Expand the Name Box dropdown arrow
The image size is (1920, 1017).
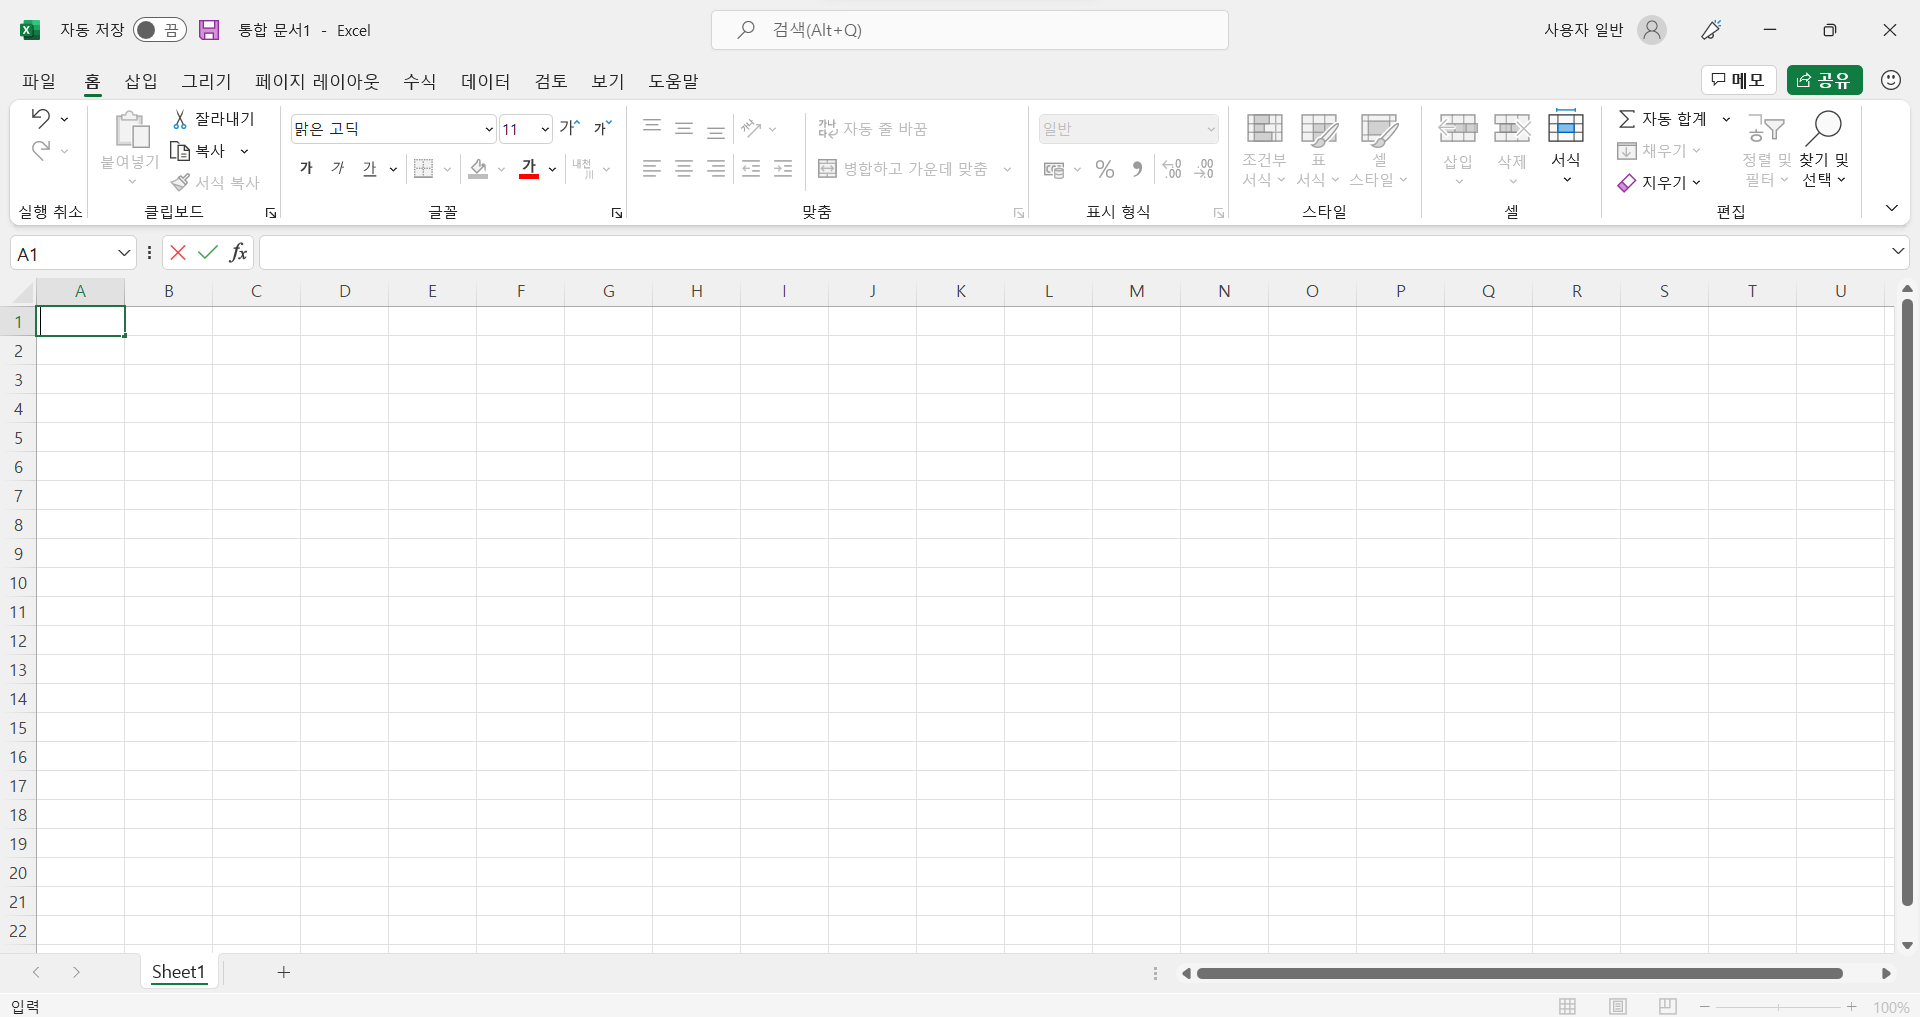click(124, 253)
